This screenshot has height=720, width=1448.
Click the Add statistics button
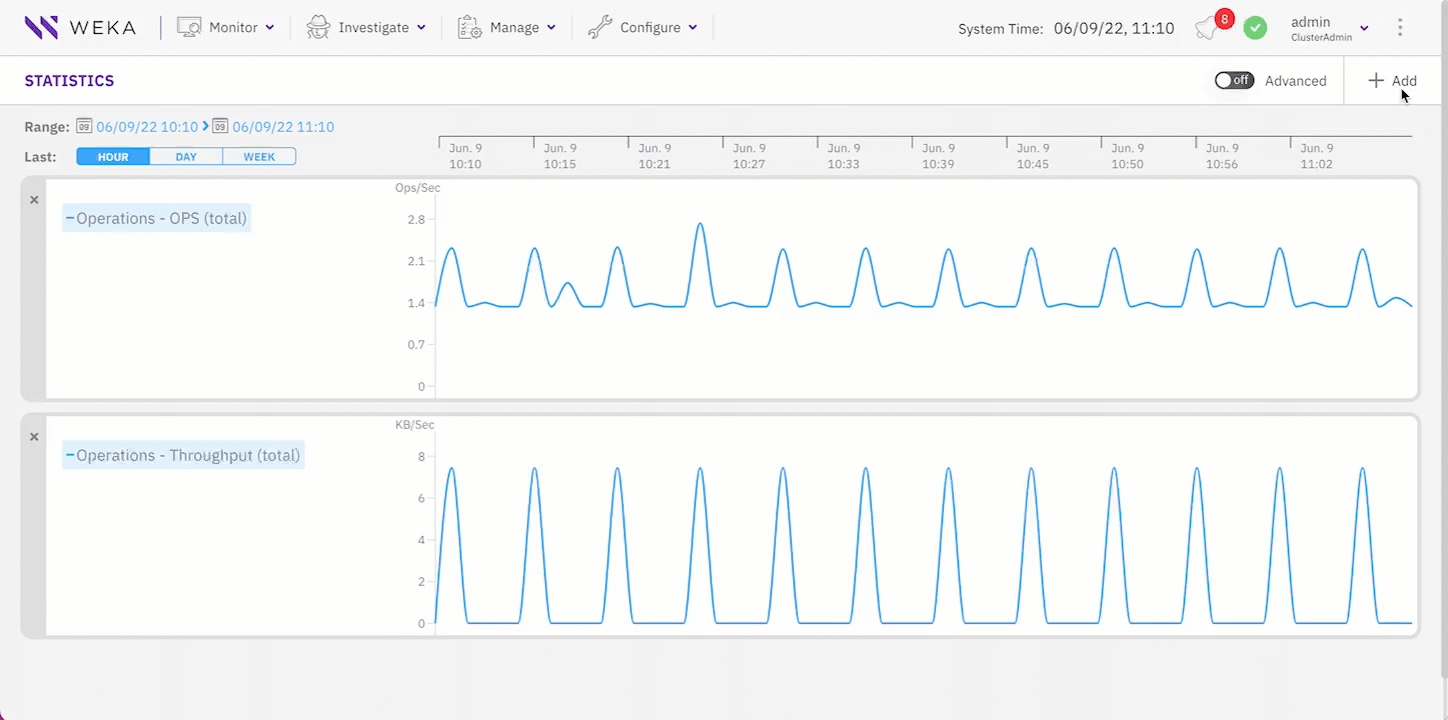tap(1392, 81)
